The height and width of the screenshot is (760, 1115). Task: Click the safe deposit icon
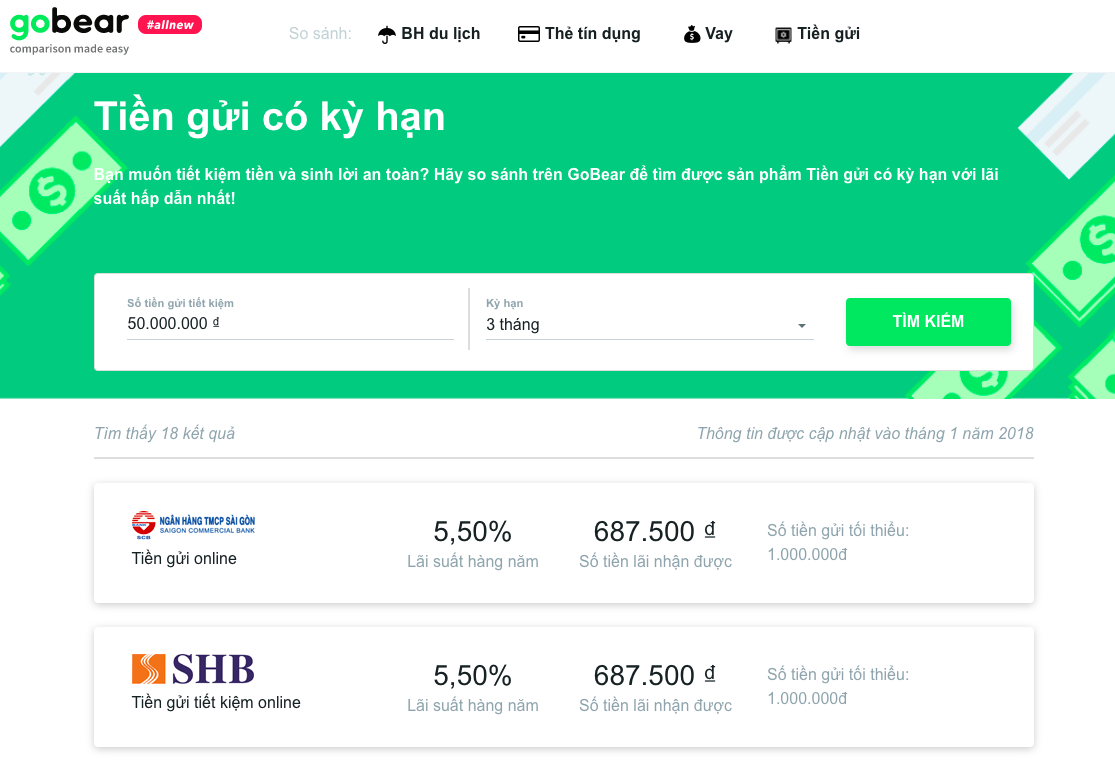tap(783, 35)
